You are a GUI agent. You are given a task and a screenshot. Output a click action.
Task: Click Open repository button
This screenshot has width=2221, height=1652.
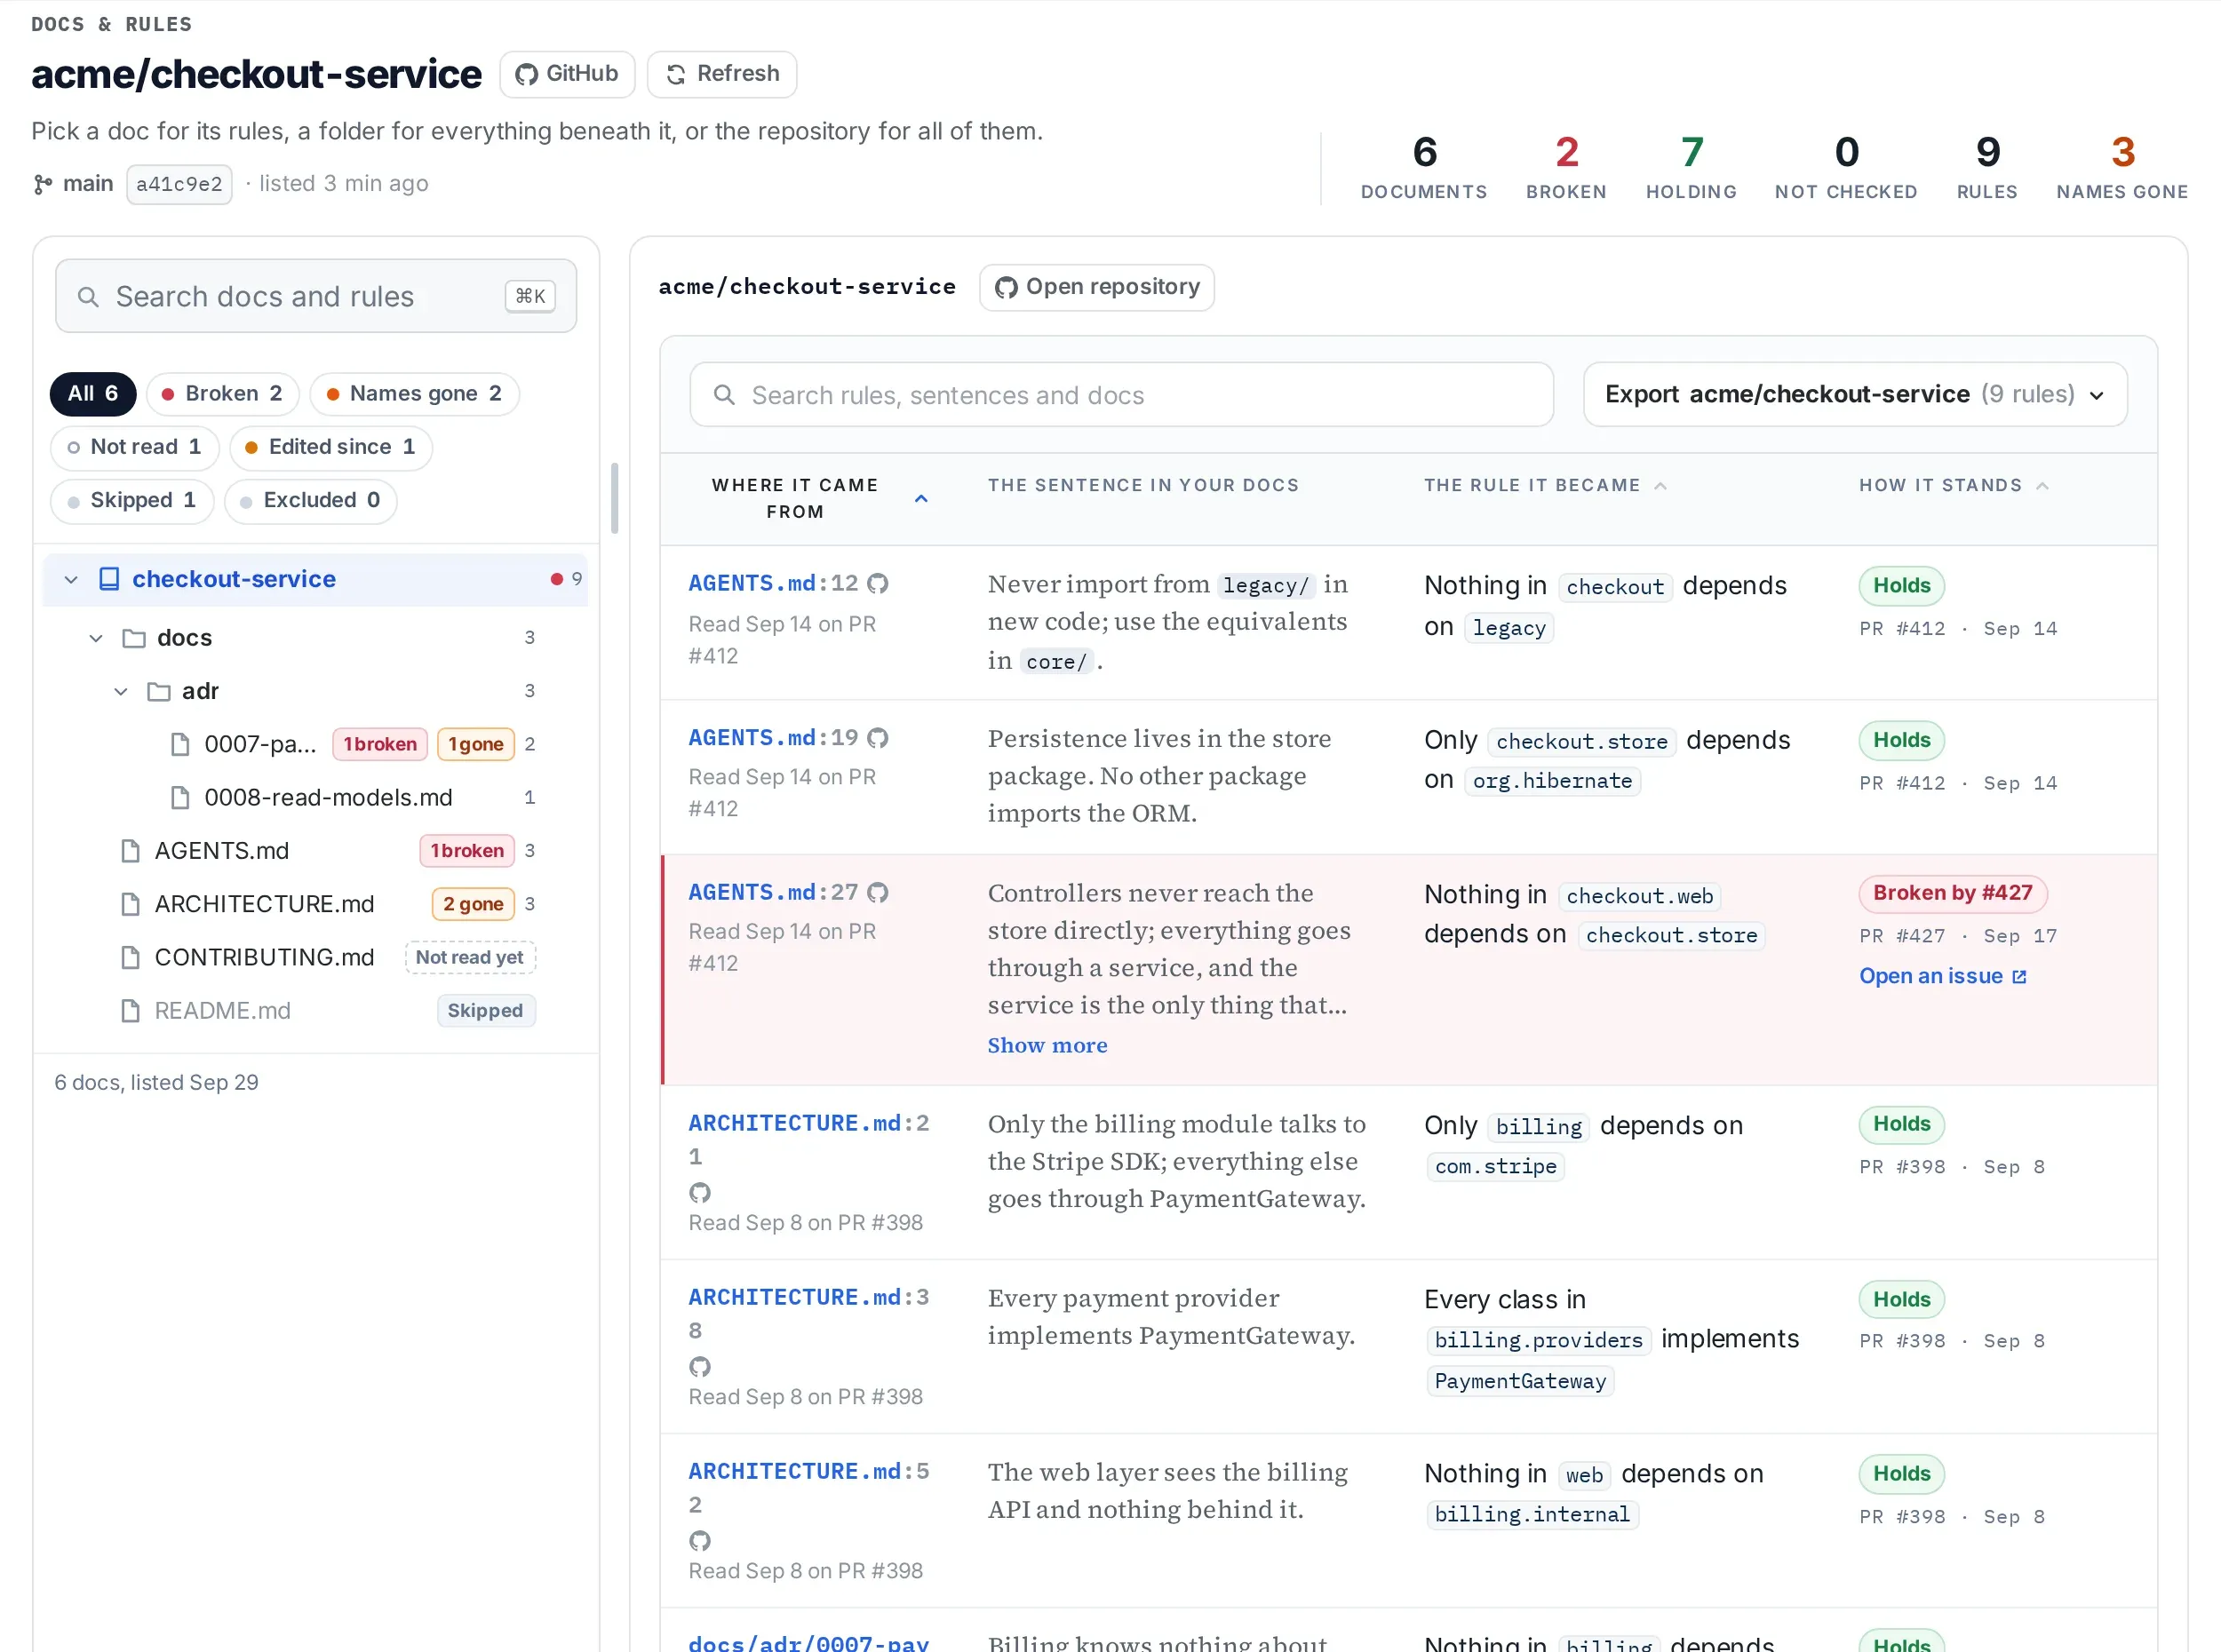pos(1097,287)
